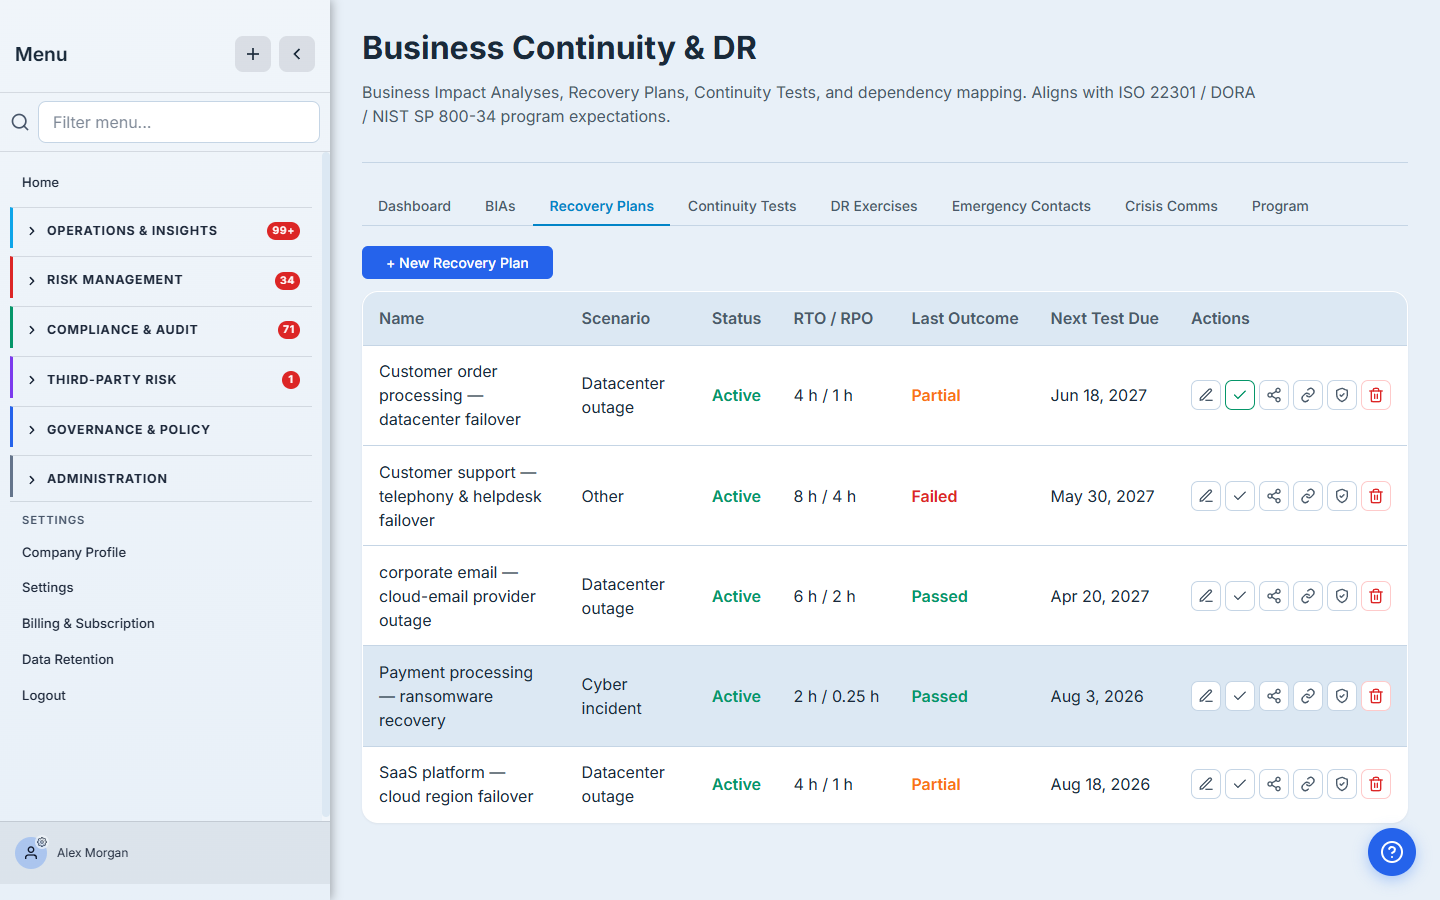Edit the Customer order processing plan

(x=1206, y=395)
